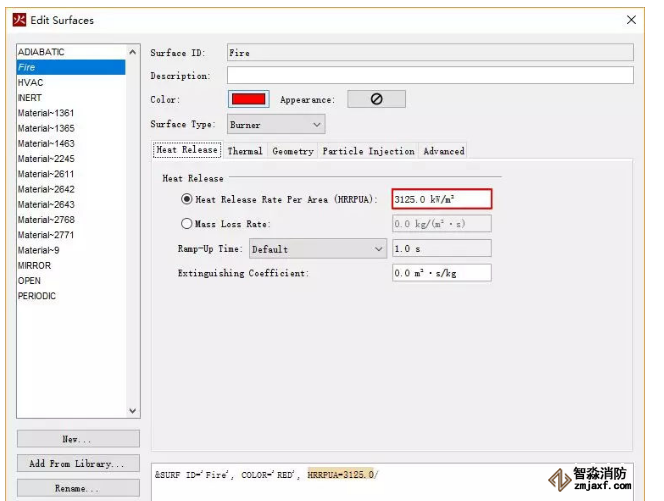Click the Appearance no-texture icon button
Screen dimensions: 664x501
point(376,99)
